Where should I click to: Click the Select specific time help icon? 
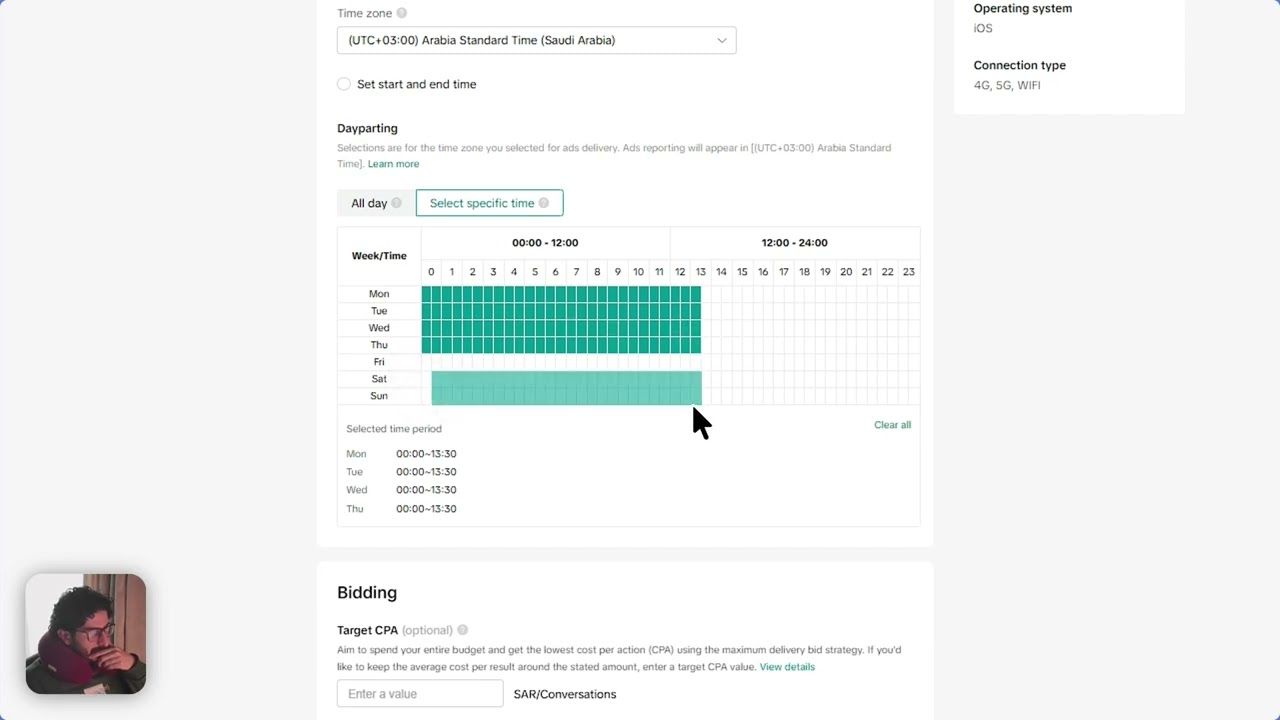coord(544,203)
